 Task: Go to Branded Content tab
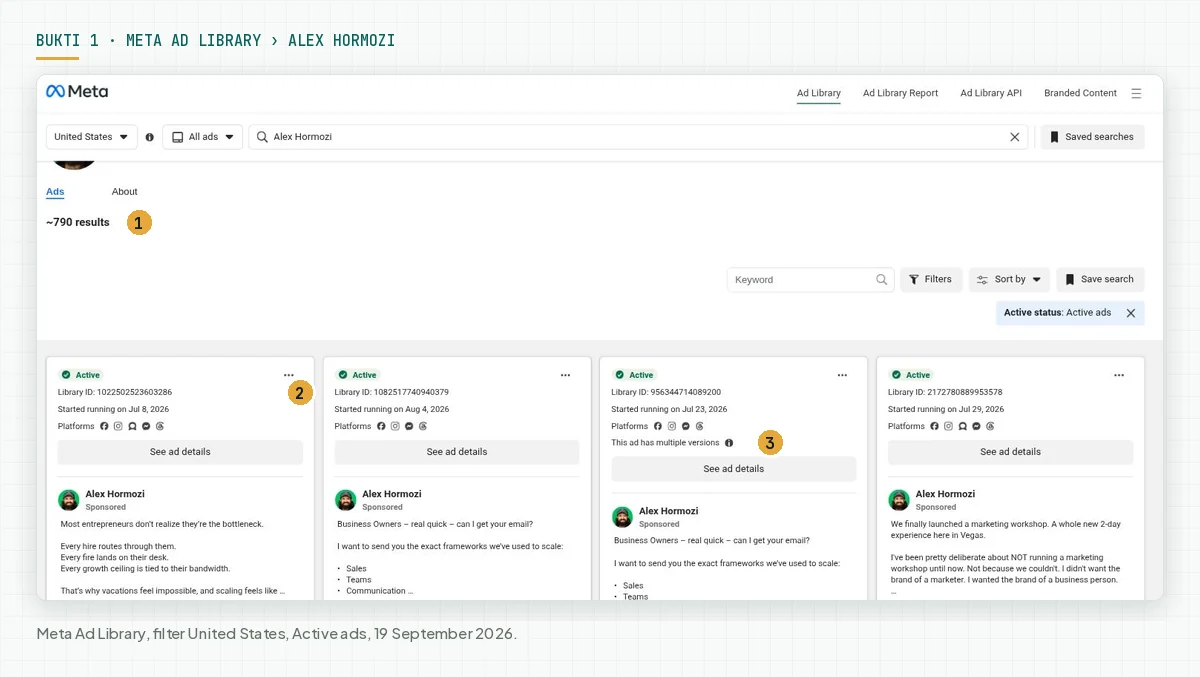click(1080, 93)
